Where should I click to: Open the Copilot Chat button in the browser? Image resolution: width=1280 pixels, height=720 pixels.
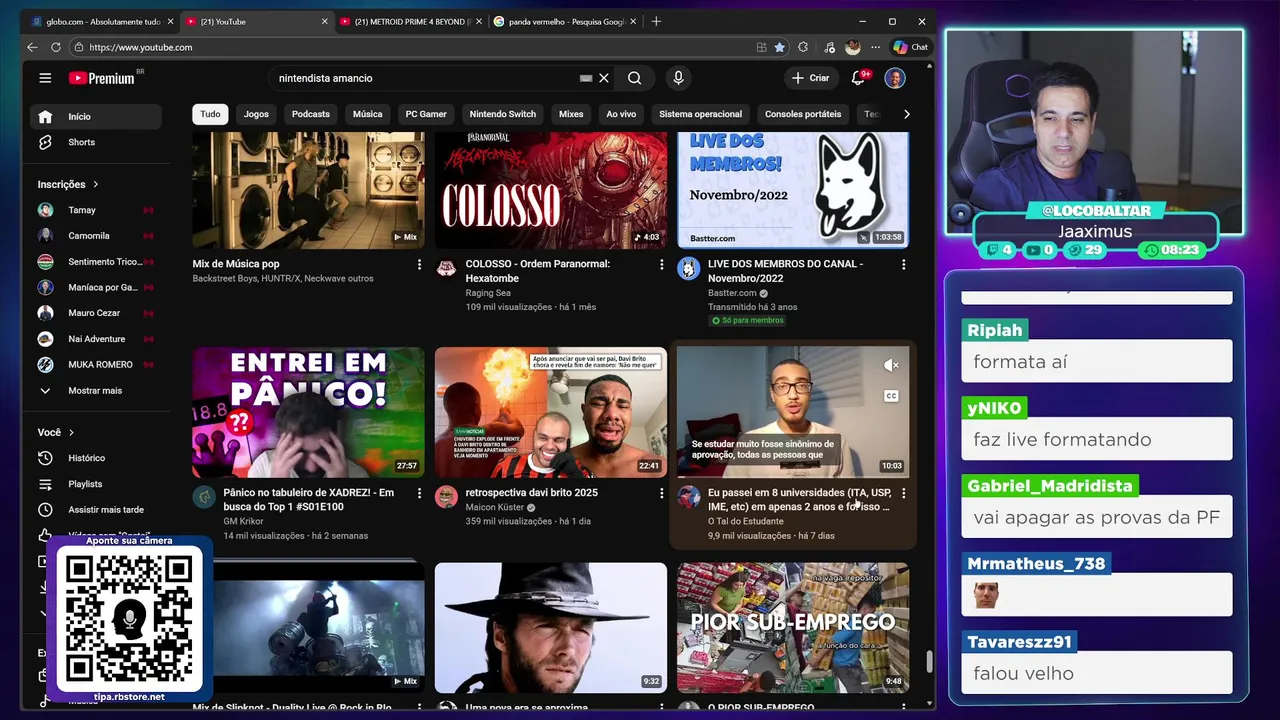click(911, 47)
